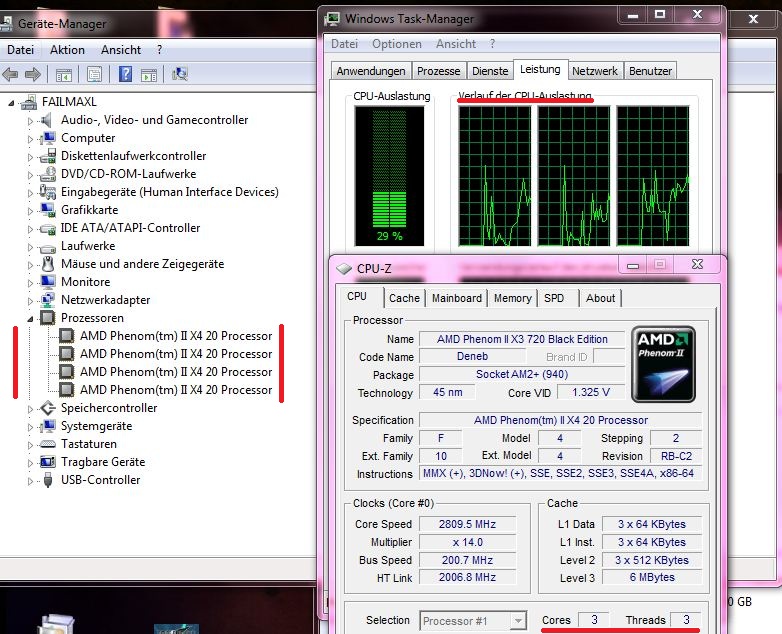The height and width of the screenshot is (634, 782).
Task: Click the Audio-, Video- und Gamecontroller icon
Action: (47, 120)
